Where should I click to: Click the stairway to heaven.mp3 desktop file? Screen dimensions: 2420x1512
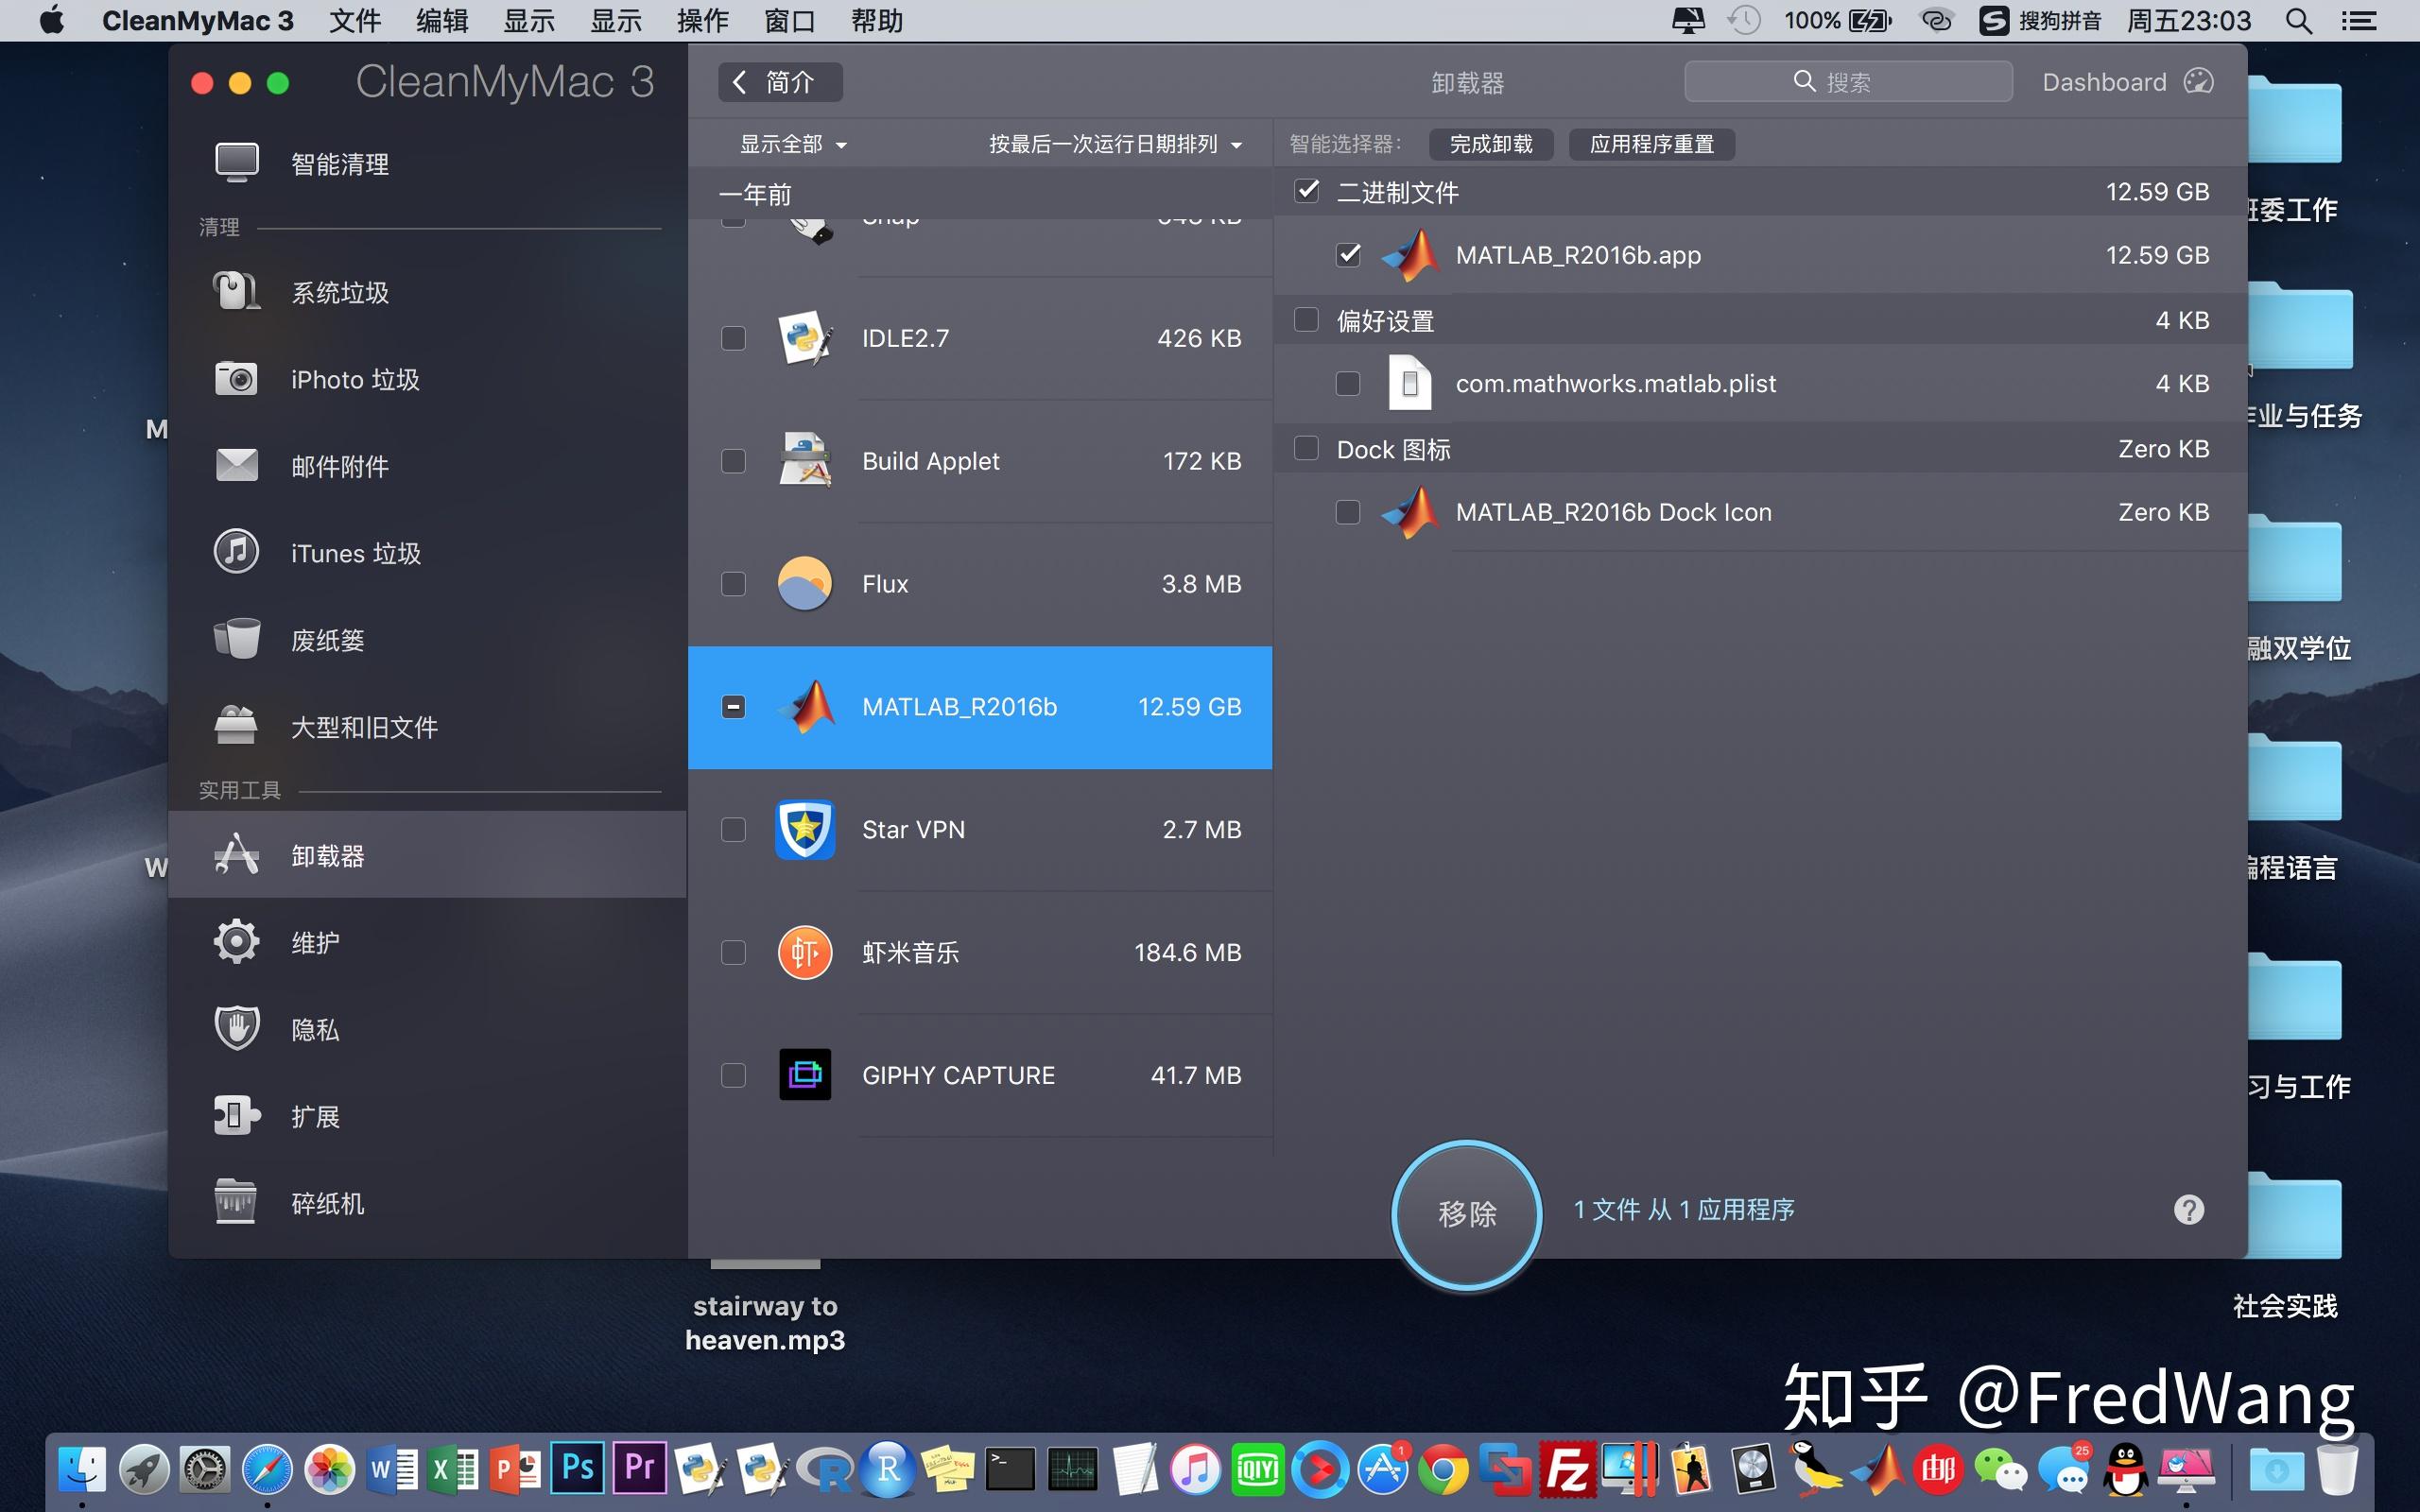click(x=765, y=1322)
